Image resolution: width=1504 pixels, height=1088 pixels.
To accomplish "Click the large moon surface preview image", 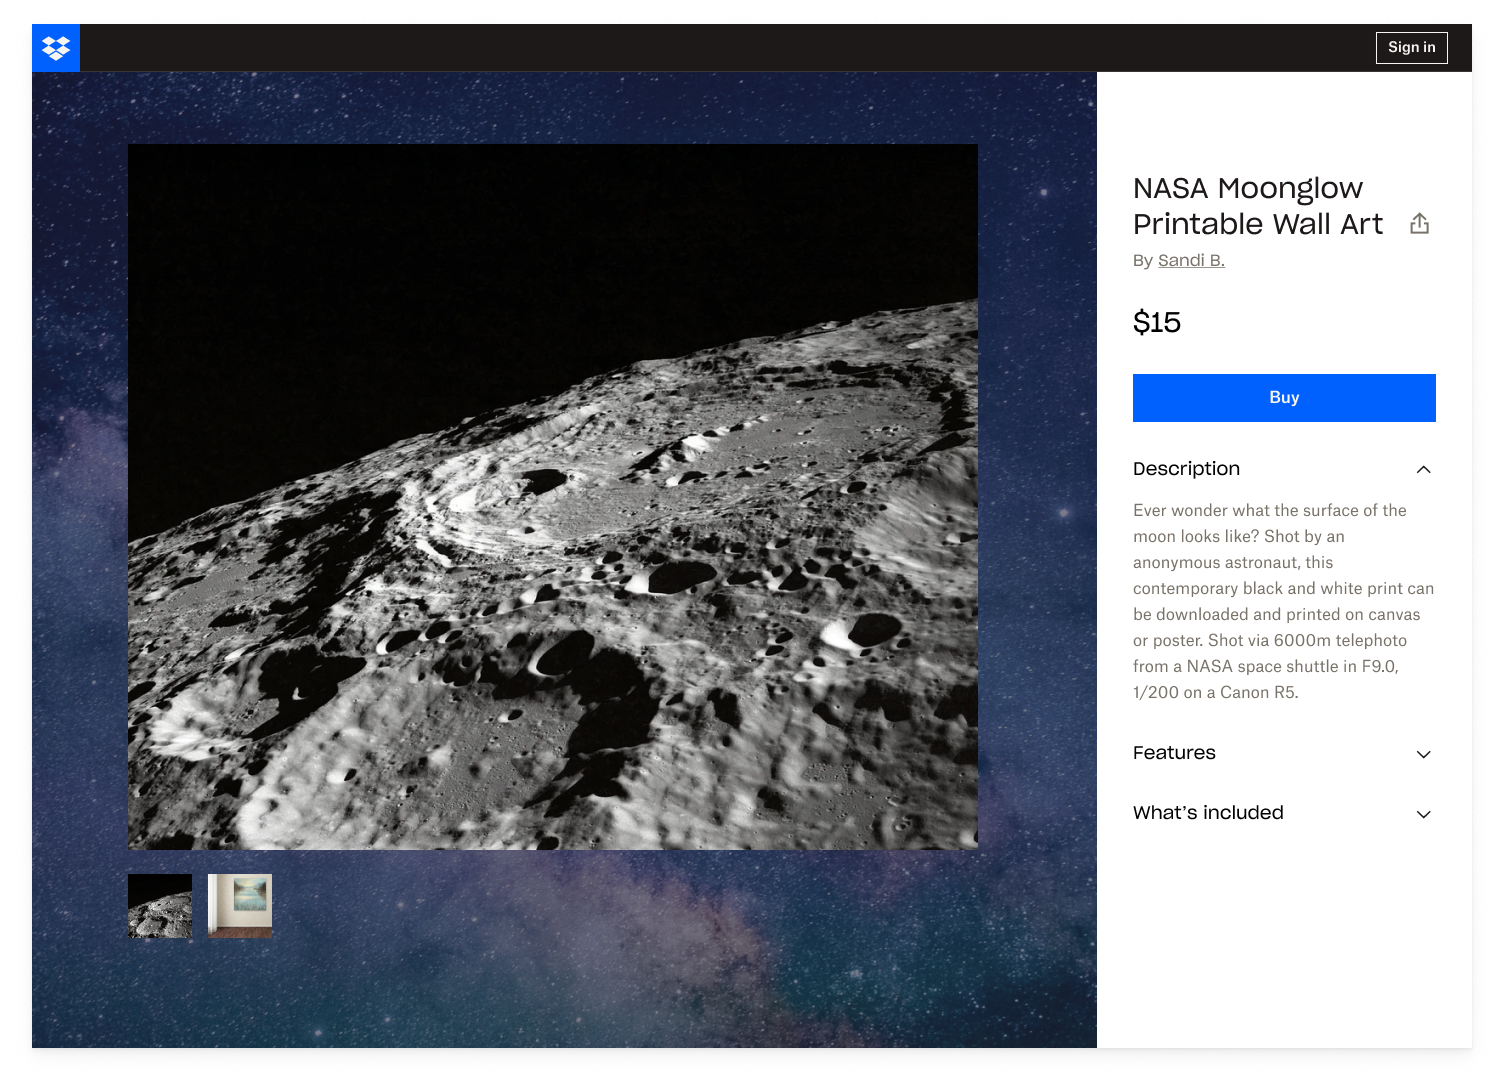I will [x=553, y=497].
